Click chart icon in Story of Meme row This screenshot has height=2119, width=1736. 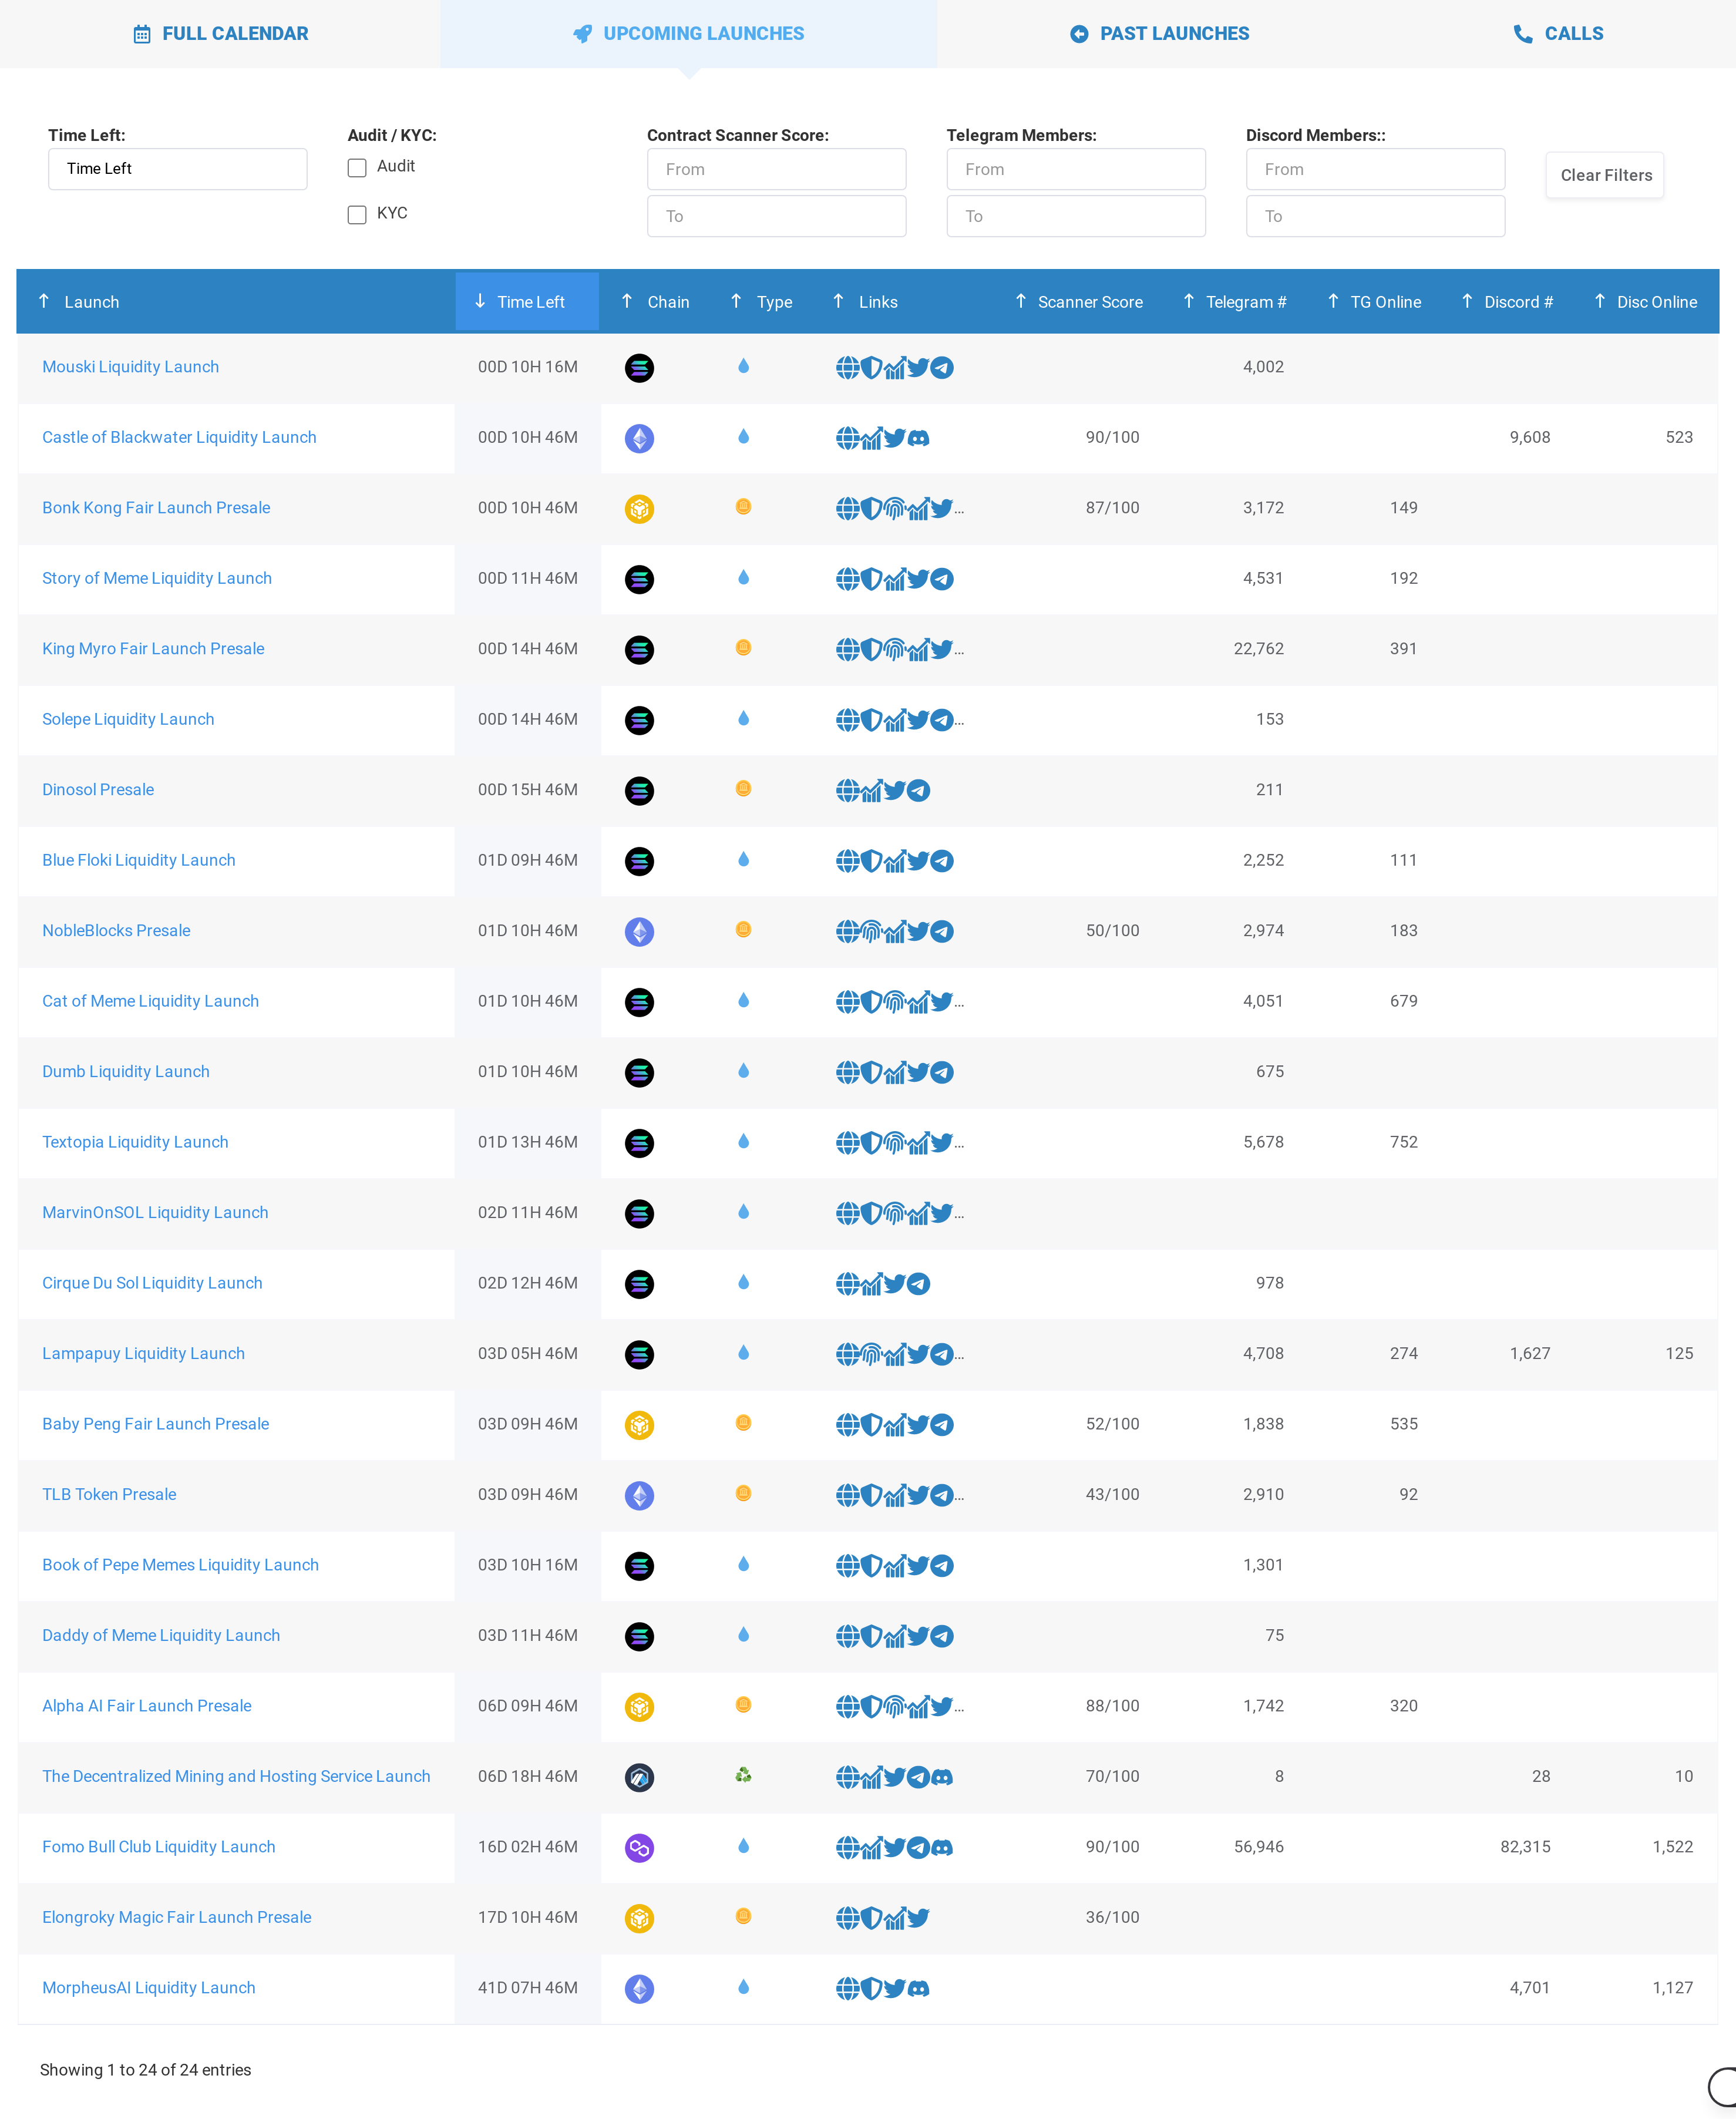pos(894,579)
